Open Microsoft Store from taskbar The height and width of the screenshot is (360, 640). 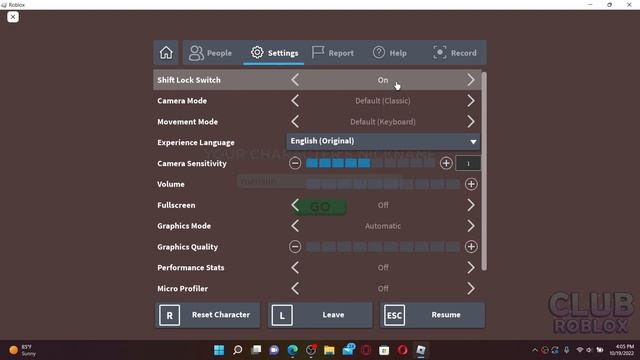coord(384,350)
